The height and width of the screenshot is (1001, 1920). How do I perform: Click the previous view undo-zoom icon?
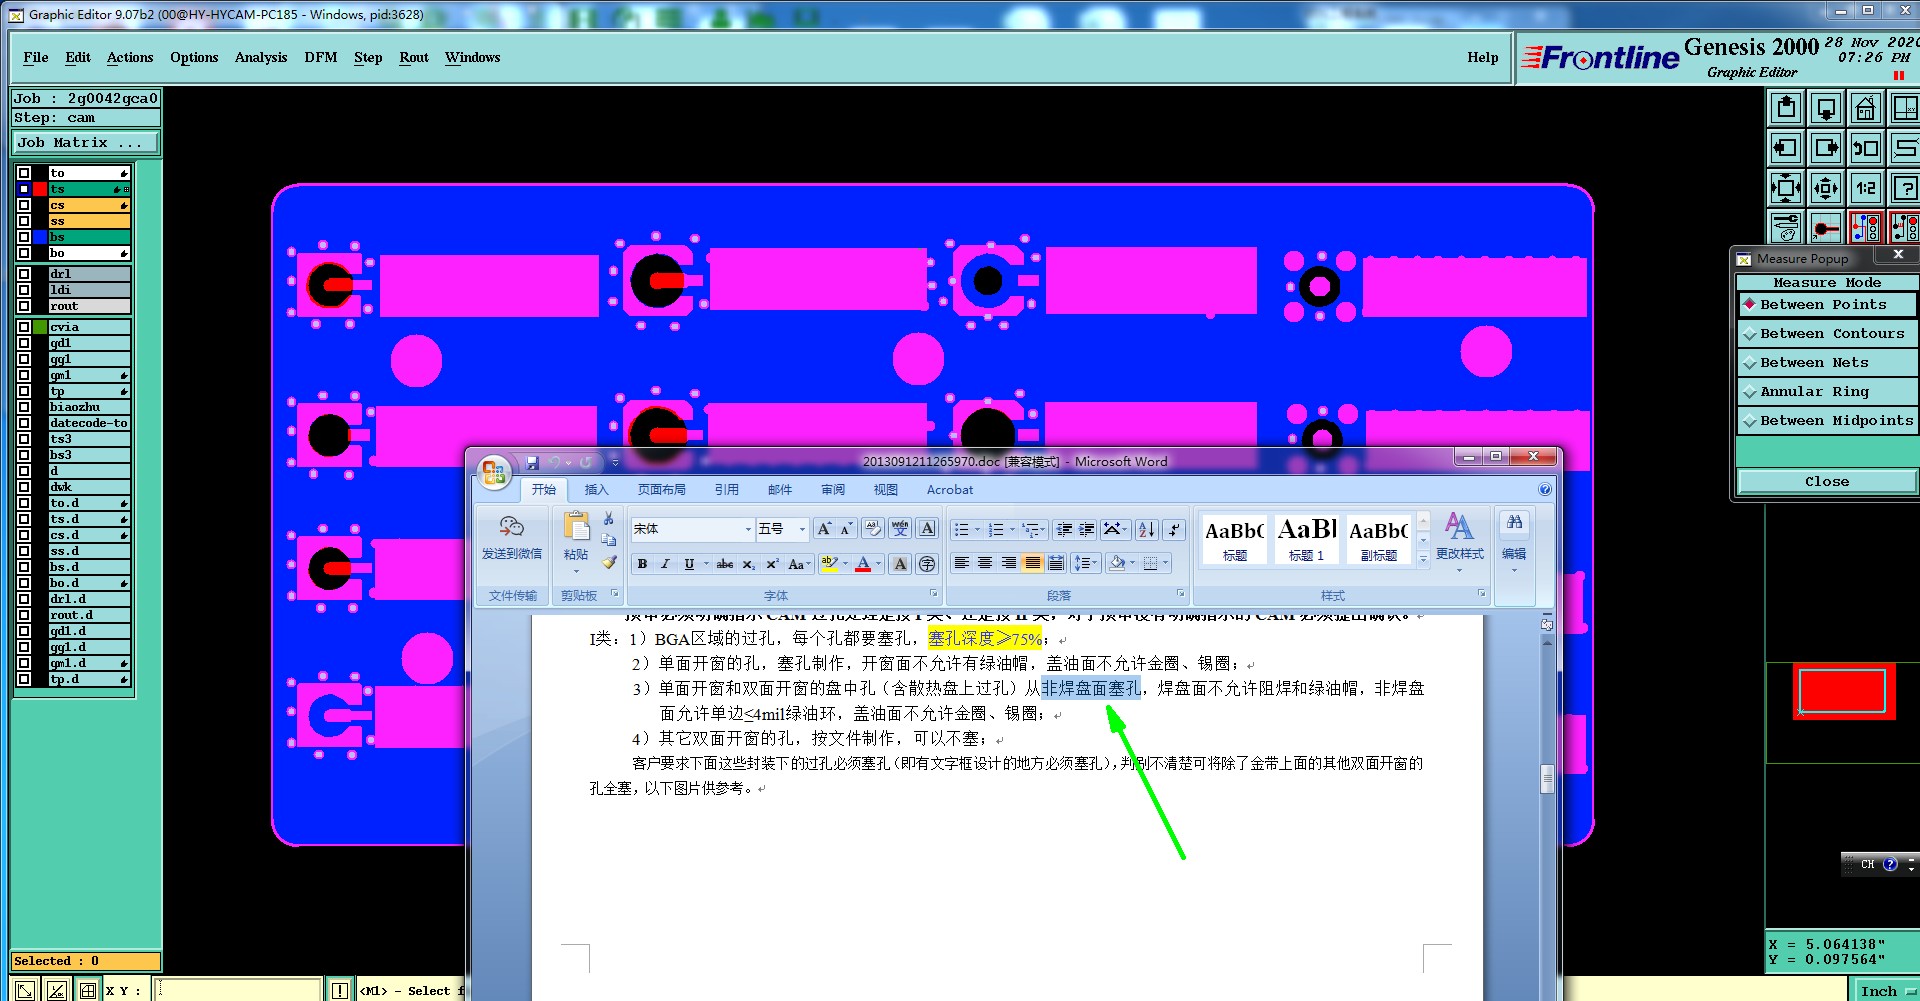(1865, 148)
